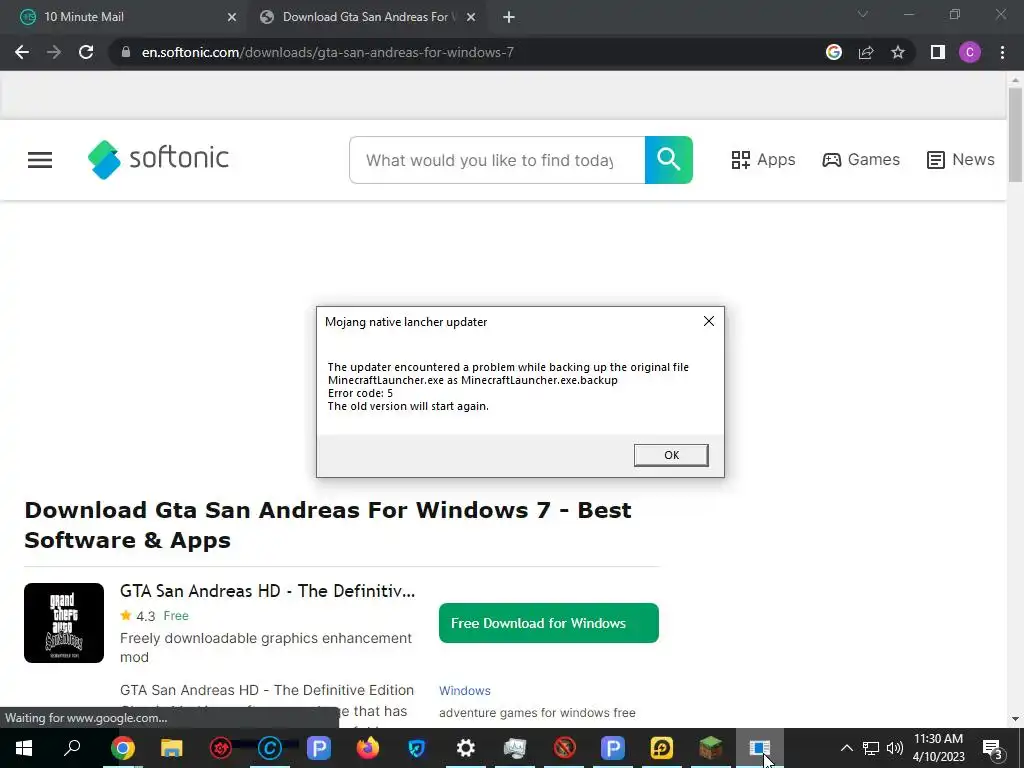1024x768 pixels.
Task: Open Firefox from the taskbar
Action: pyautogui.click(x=368, y=748)
